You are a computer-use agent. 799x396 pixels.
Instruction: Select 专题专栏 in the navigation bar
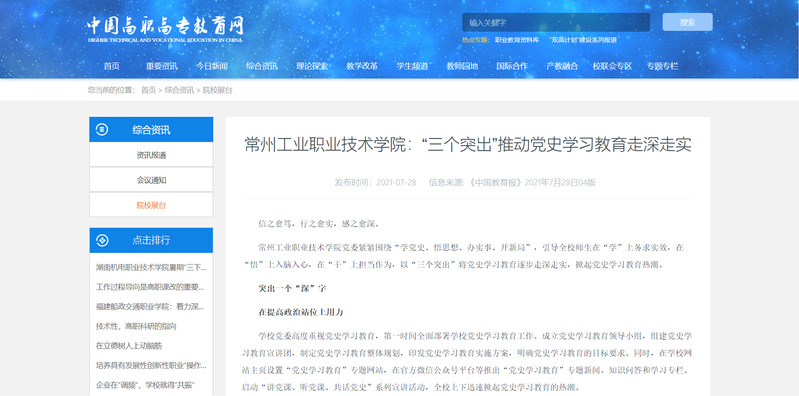662,66
